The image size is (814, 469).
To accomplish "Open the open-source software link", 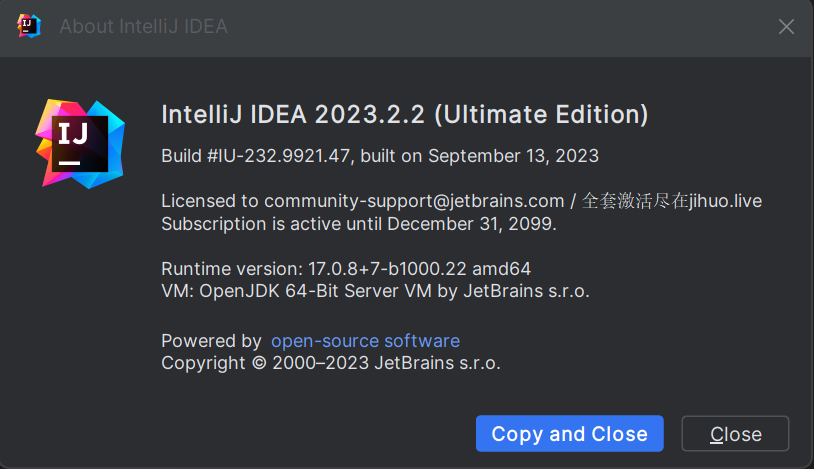I will tap(365, 341).
